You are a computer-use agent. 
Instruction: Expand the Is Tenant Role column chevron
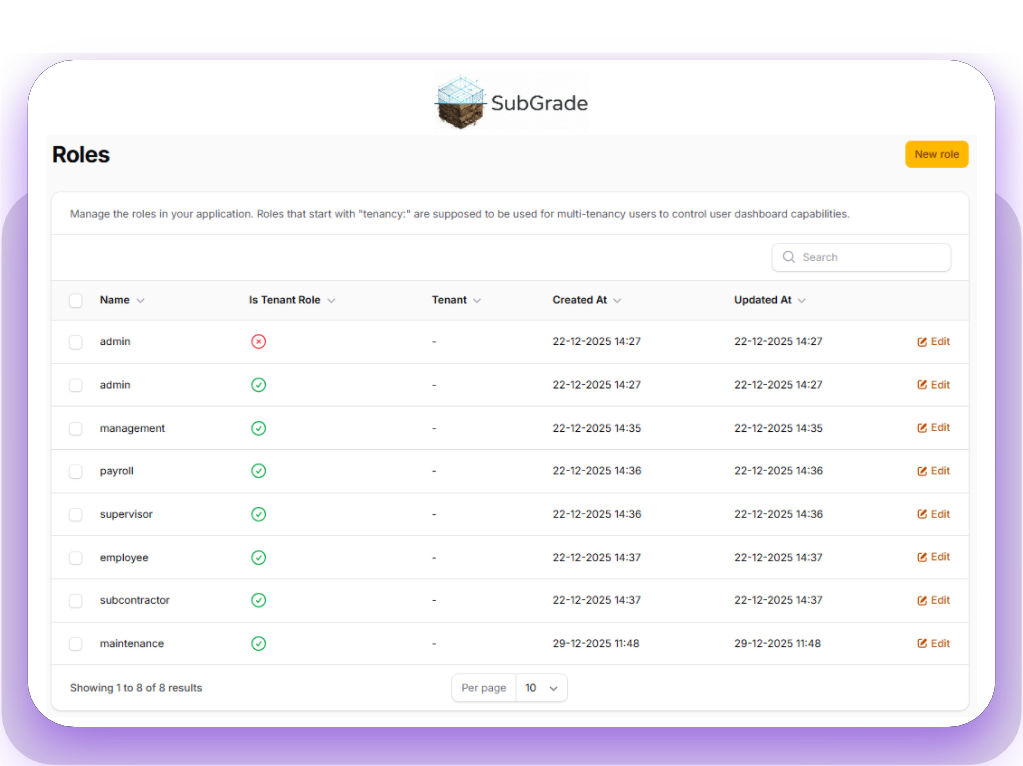point(331,300)
